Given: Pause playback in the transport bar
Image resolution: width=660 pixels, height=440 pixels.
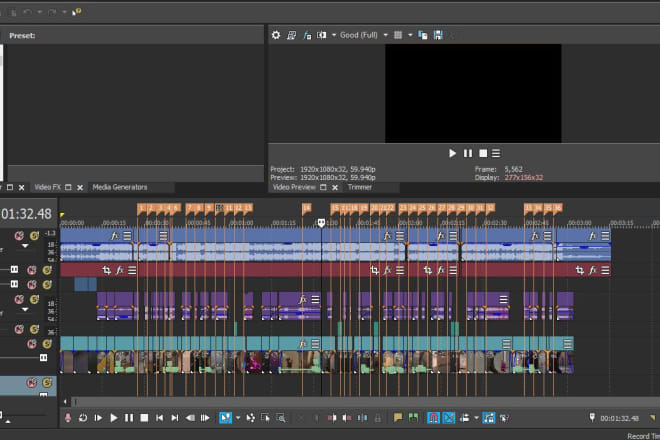Looking at the screenshot, I should tap(129, 418).
